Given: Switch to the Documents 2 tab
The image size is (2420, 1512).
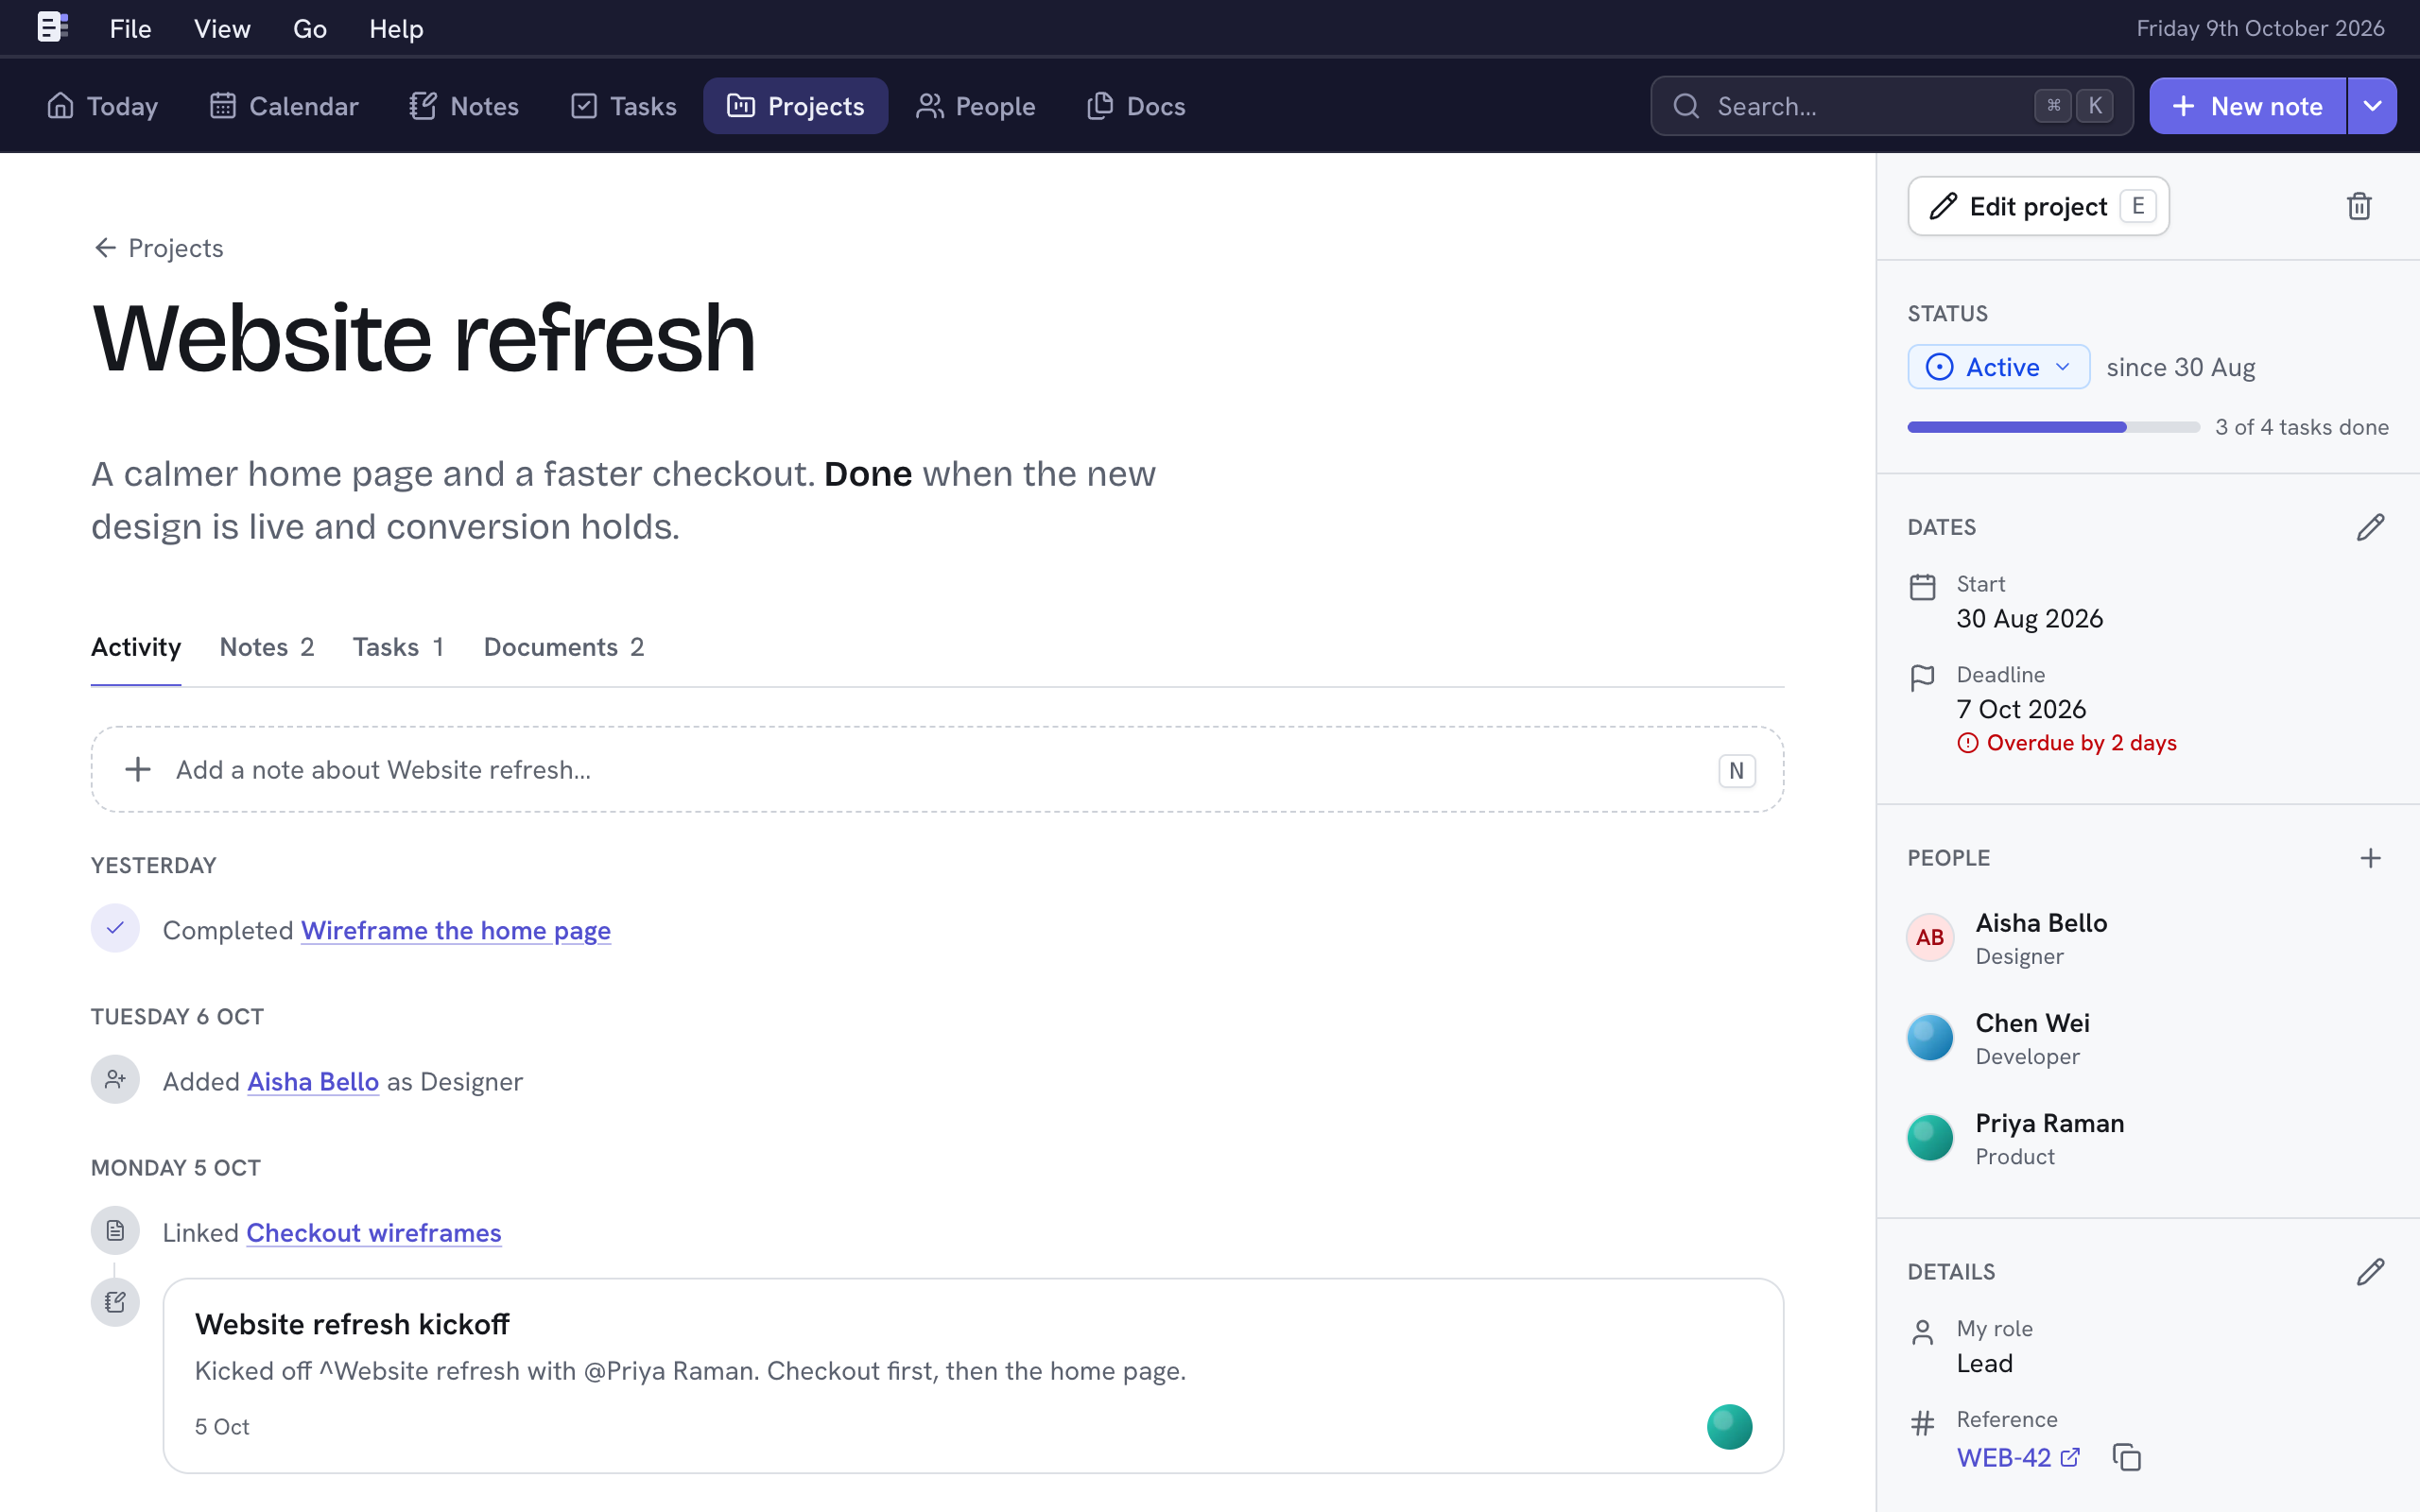Looking at the screenshot, I should (564, 647).
